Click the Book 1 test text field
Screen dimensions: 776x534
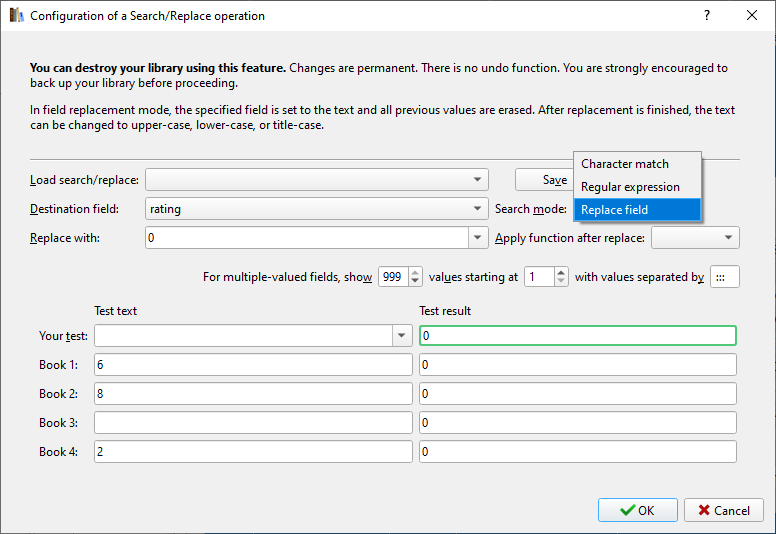click(x=253, y=365)
